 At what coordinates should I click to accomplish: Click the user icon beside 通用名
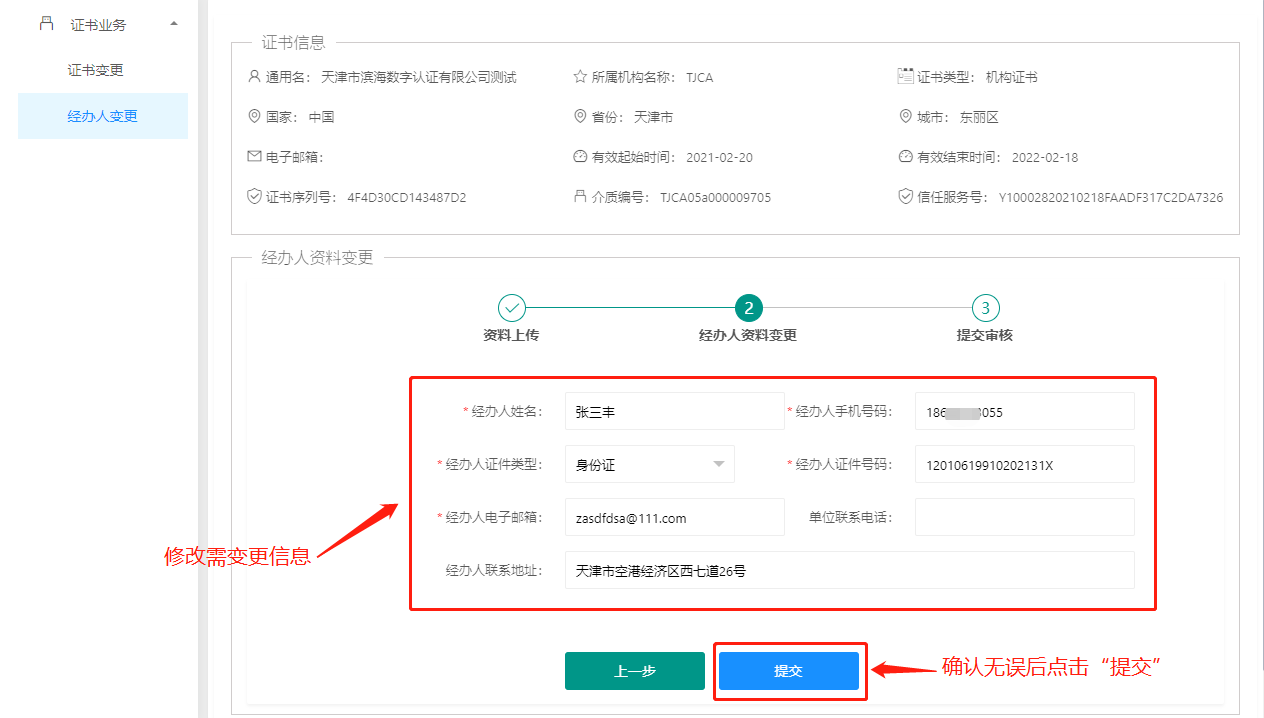(x=254, y=77)
